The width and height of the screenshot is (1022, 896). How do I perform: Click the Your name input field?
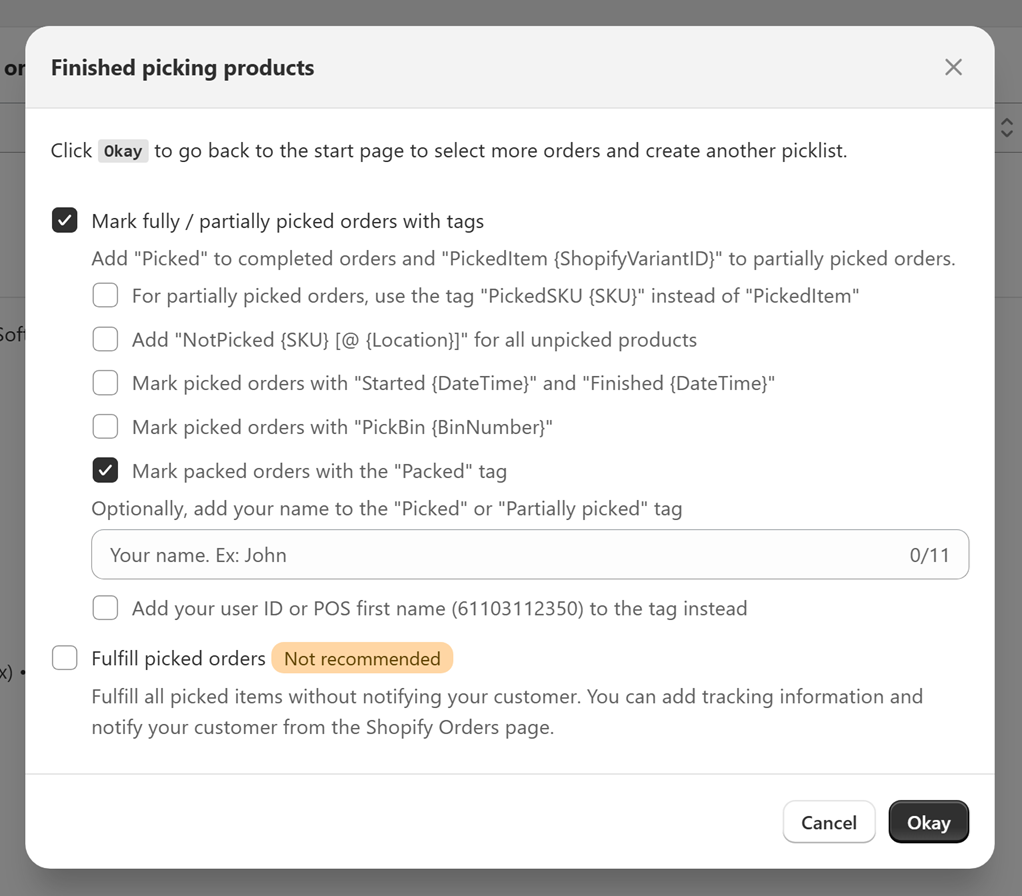click(x=500, y=555)
